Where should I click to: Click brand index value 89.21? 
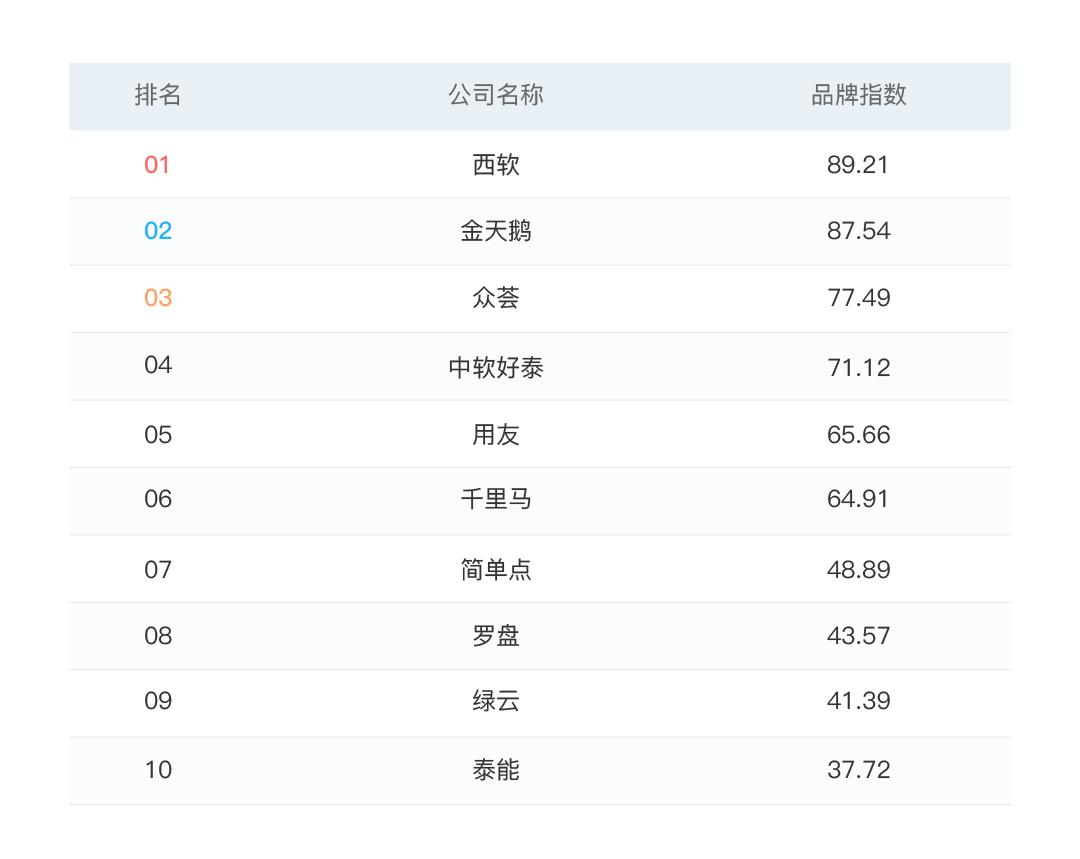[858, 164]
